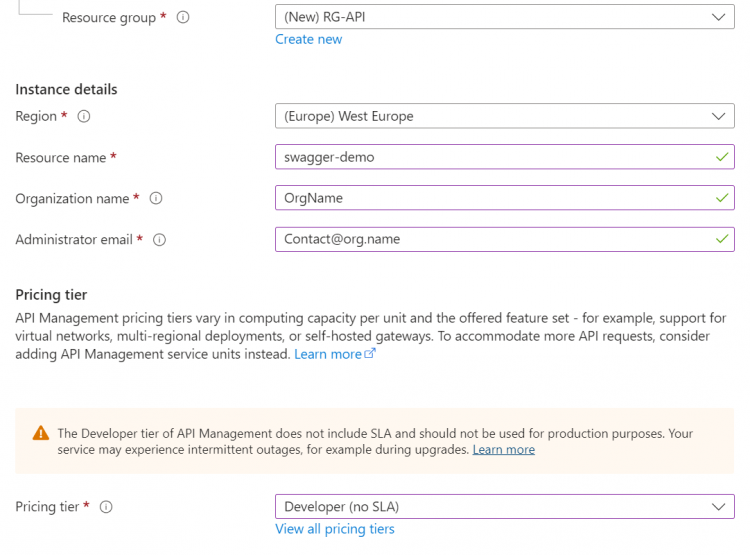Click the Resource name label
Screen dimensions: 750x555
(61, 158)
